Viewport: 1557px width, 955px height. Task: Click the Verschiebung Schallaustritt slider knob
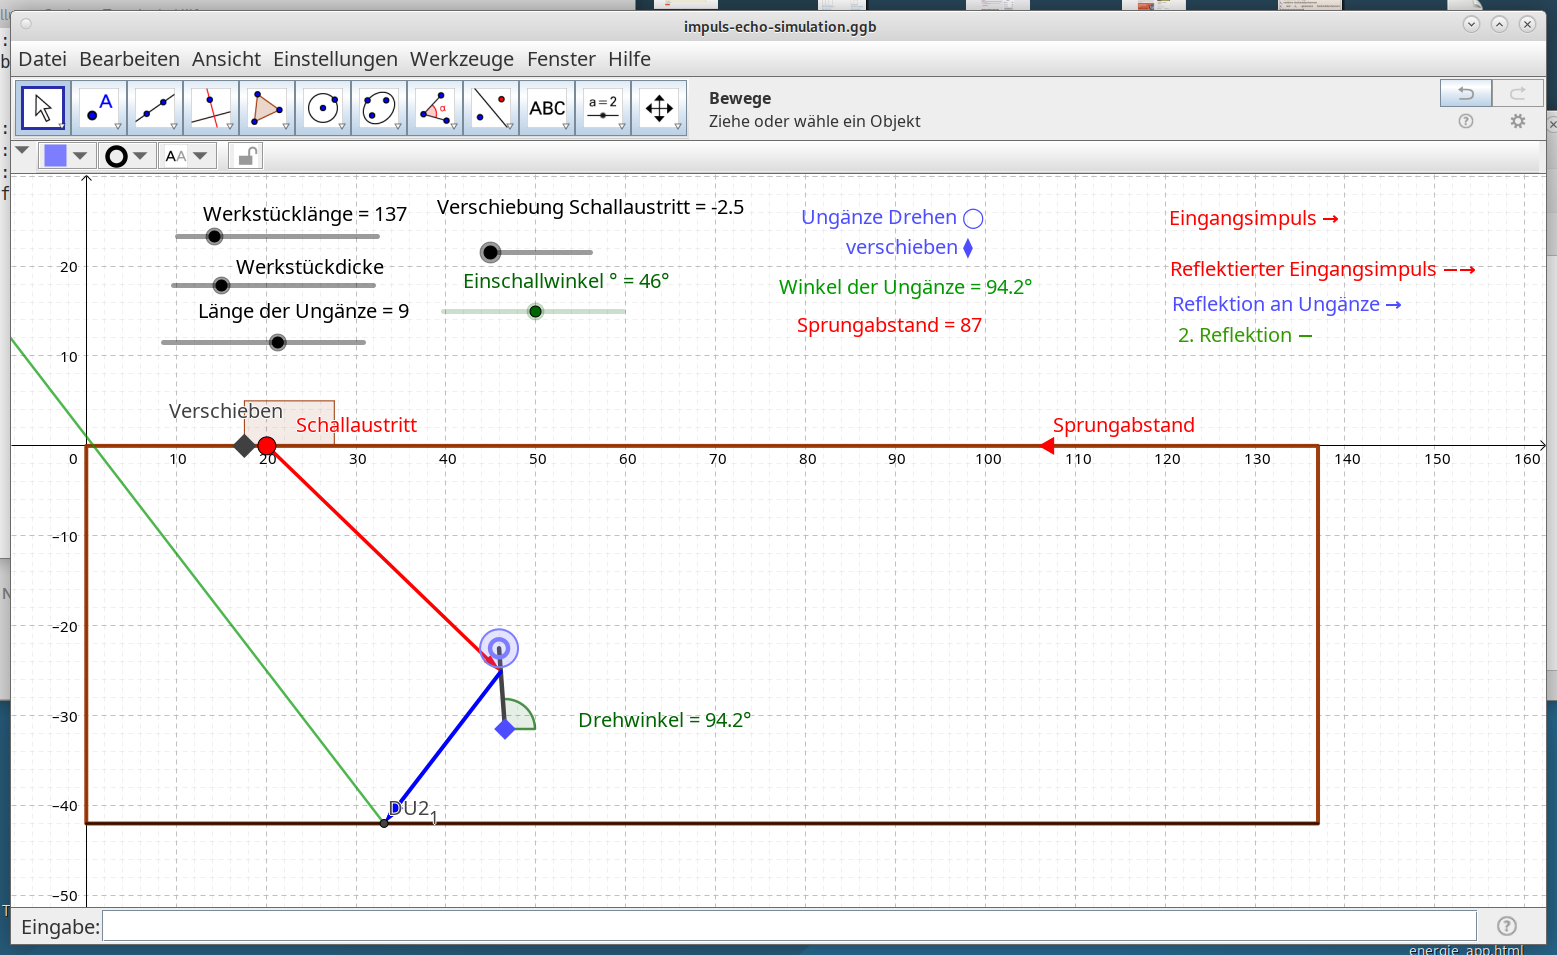(490, 252)
